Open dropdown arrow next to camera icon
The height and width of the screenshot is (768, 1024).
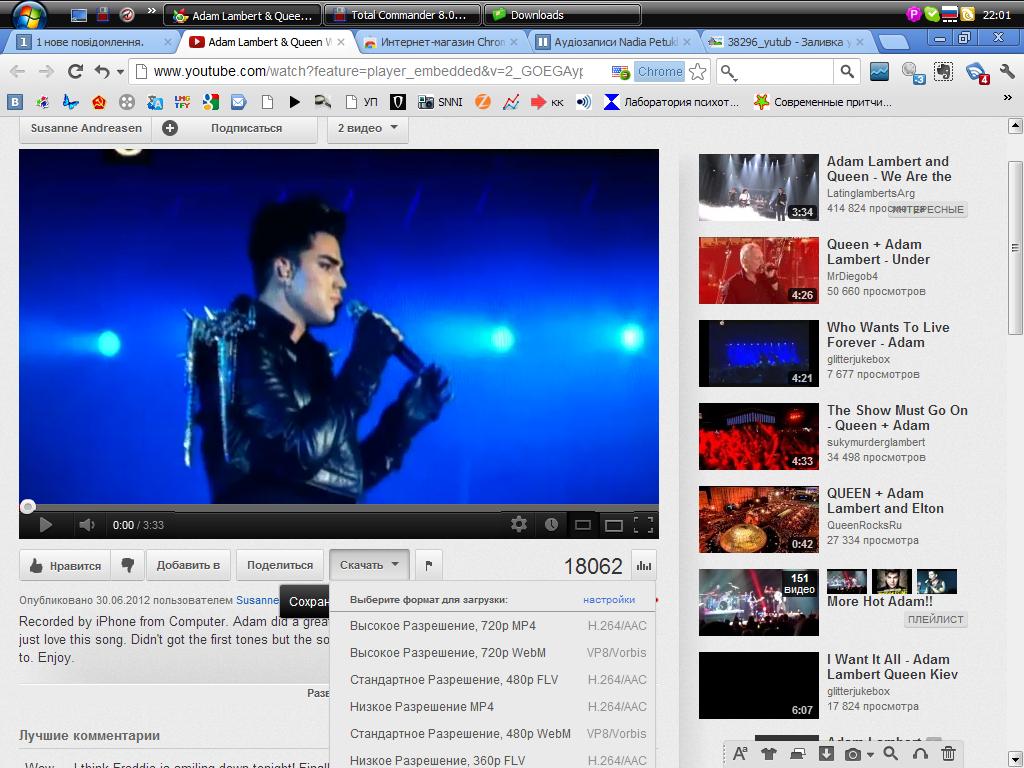(871, 755)
